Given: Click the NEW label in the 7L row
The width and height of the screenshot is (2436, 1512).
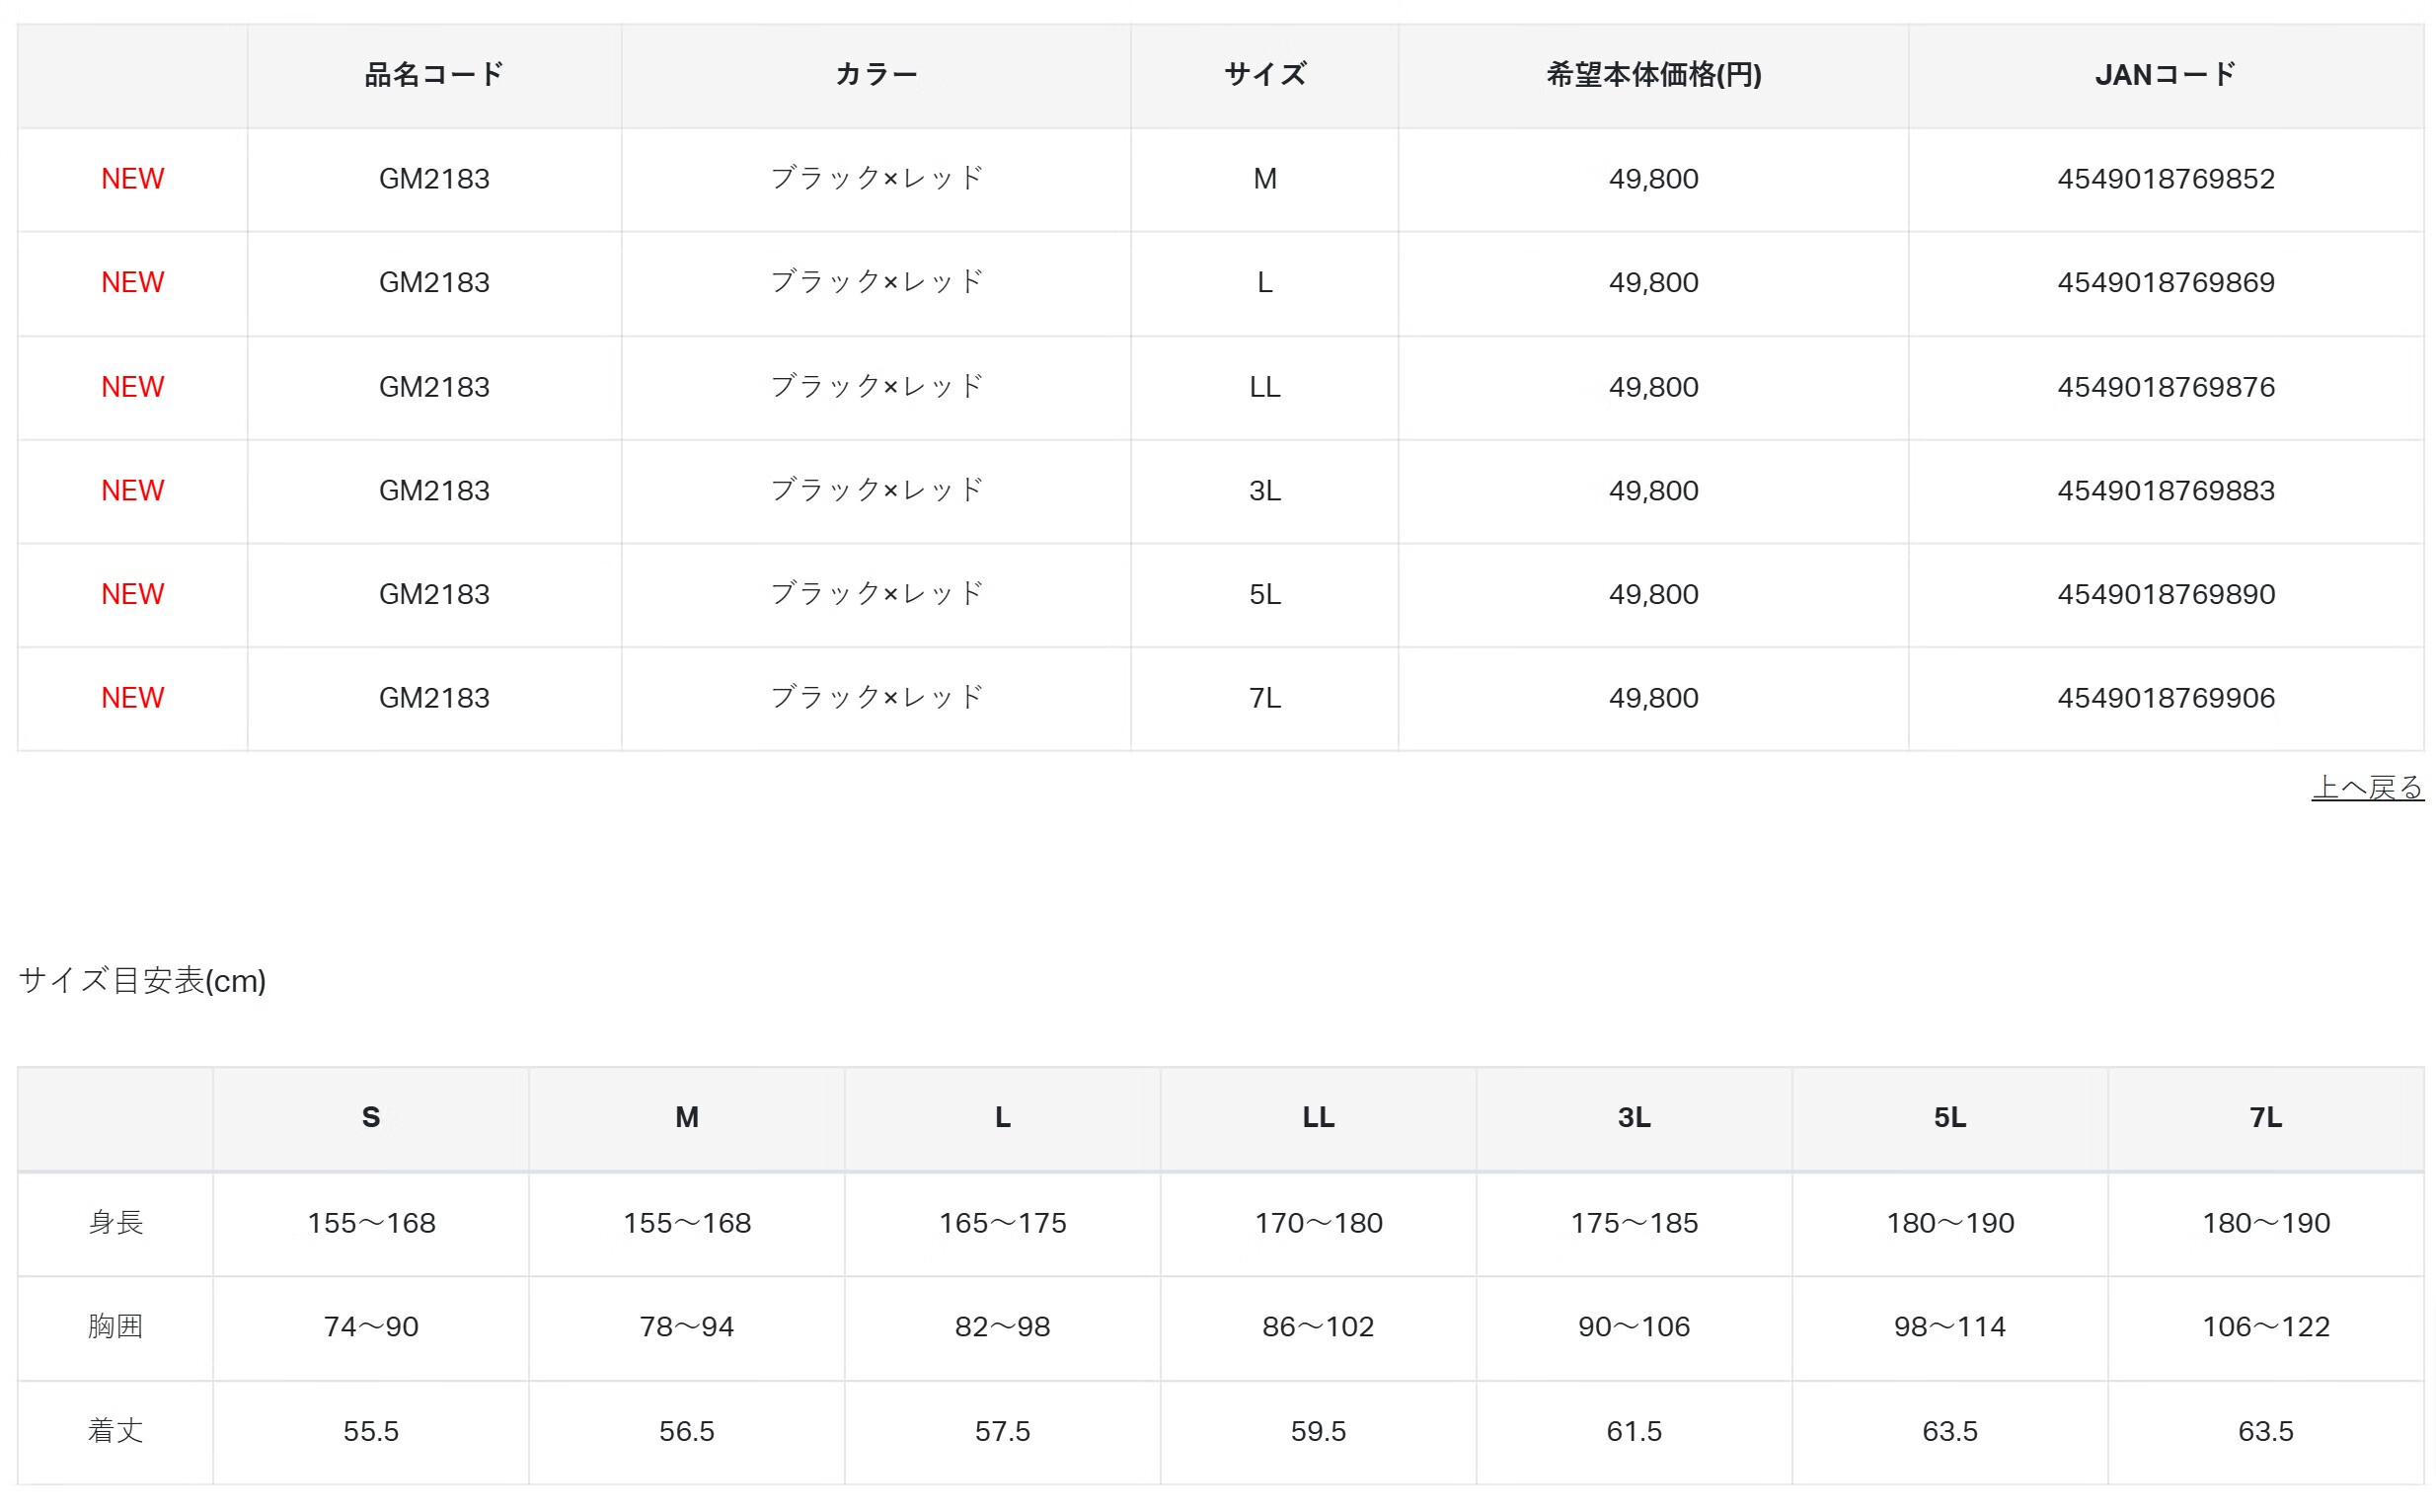Looking at the screenshot, I should [x=132, y=698].
